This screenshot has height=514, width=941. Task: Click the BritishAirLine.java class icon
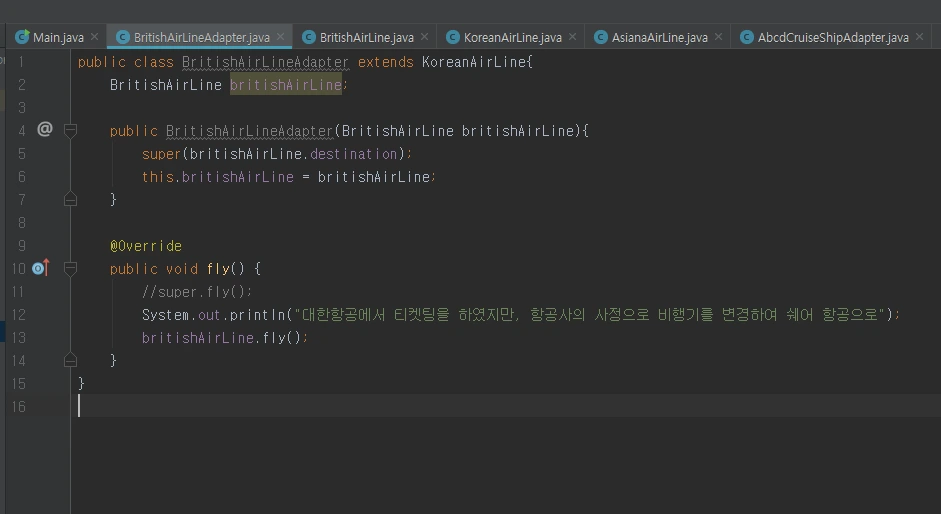(308, 37)
